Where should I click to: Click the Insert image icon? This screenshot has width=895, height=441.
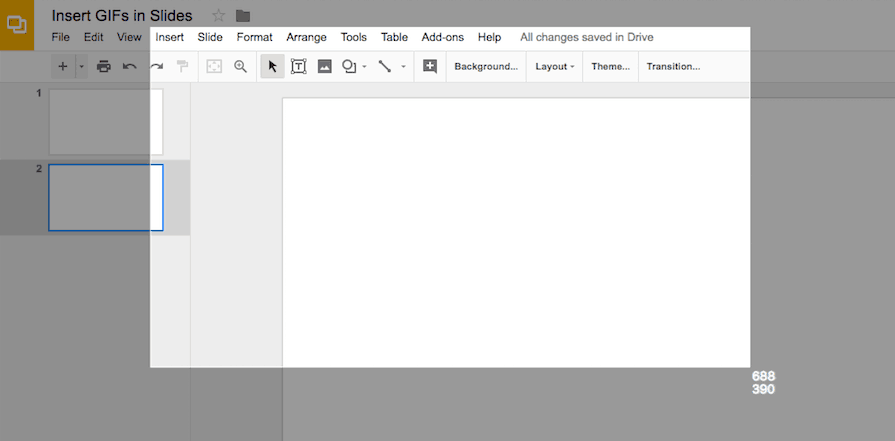tap(325, 67)
